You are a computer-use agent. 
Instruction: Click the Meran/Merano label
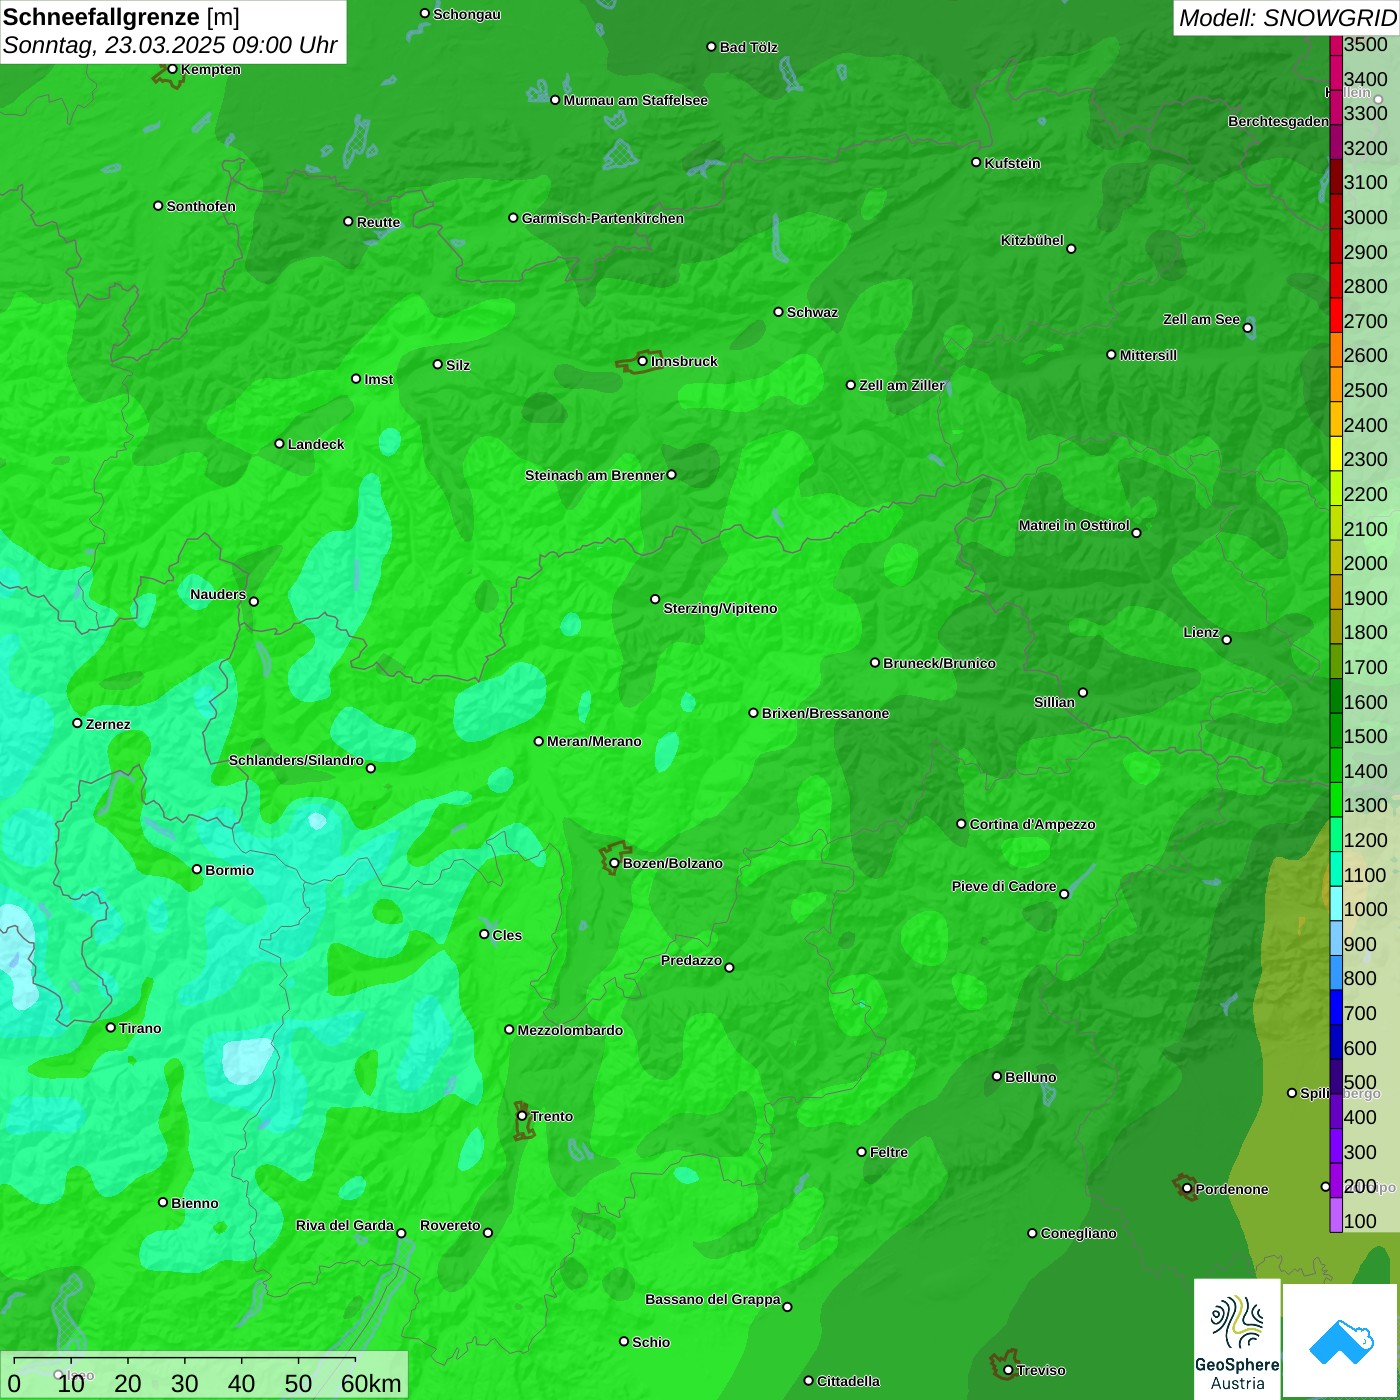coord(594,741)
